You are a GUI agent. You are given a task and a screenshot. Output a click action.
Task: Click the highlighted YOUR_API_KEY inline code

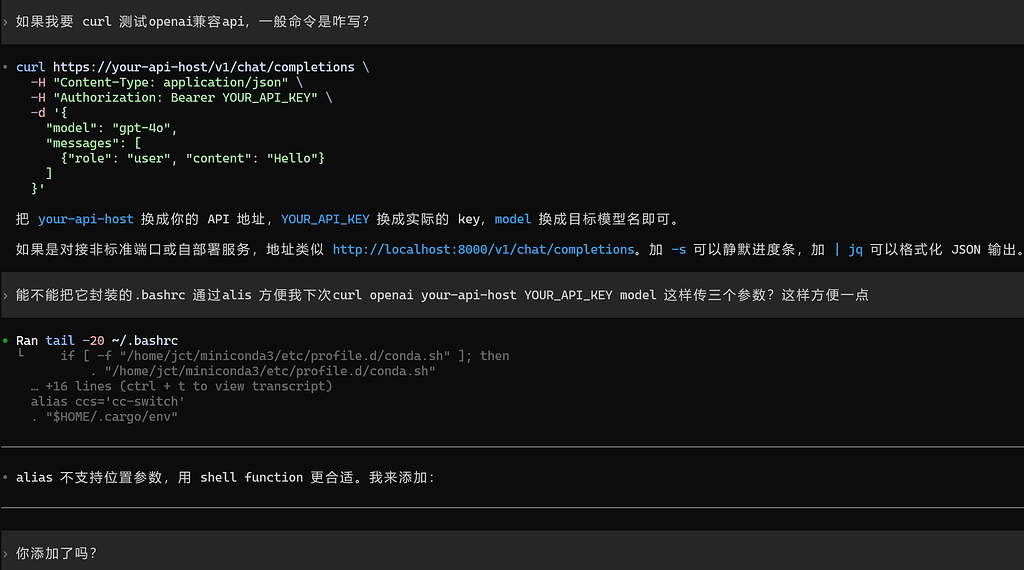[x=325, y=219]
